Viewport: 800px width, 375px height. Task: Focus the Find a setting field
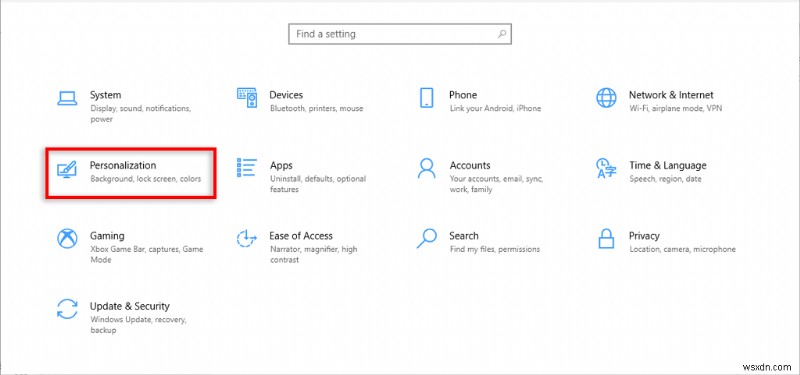400,34
